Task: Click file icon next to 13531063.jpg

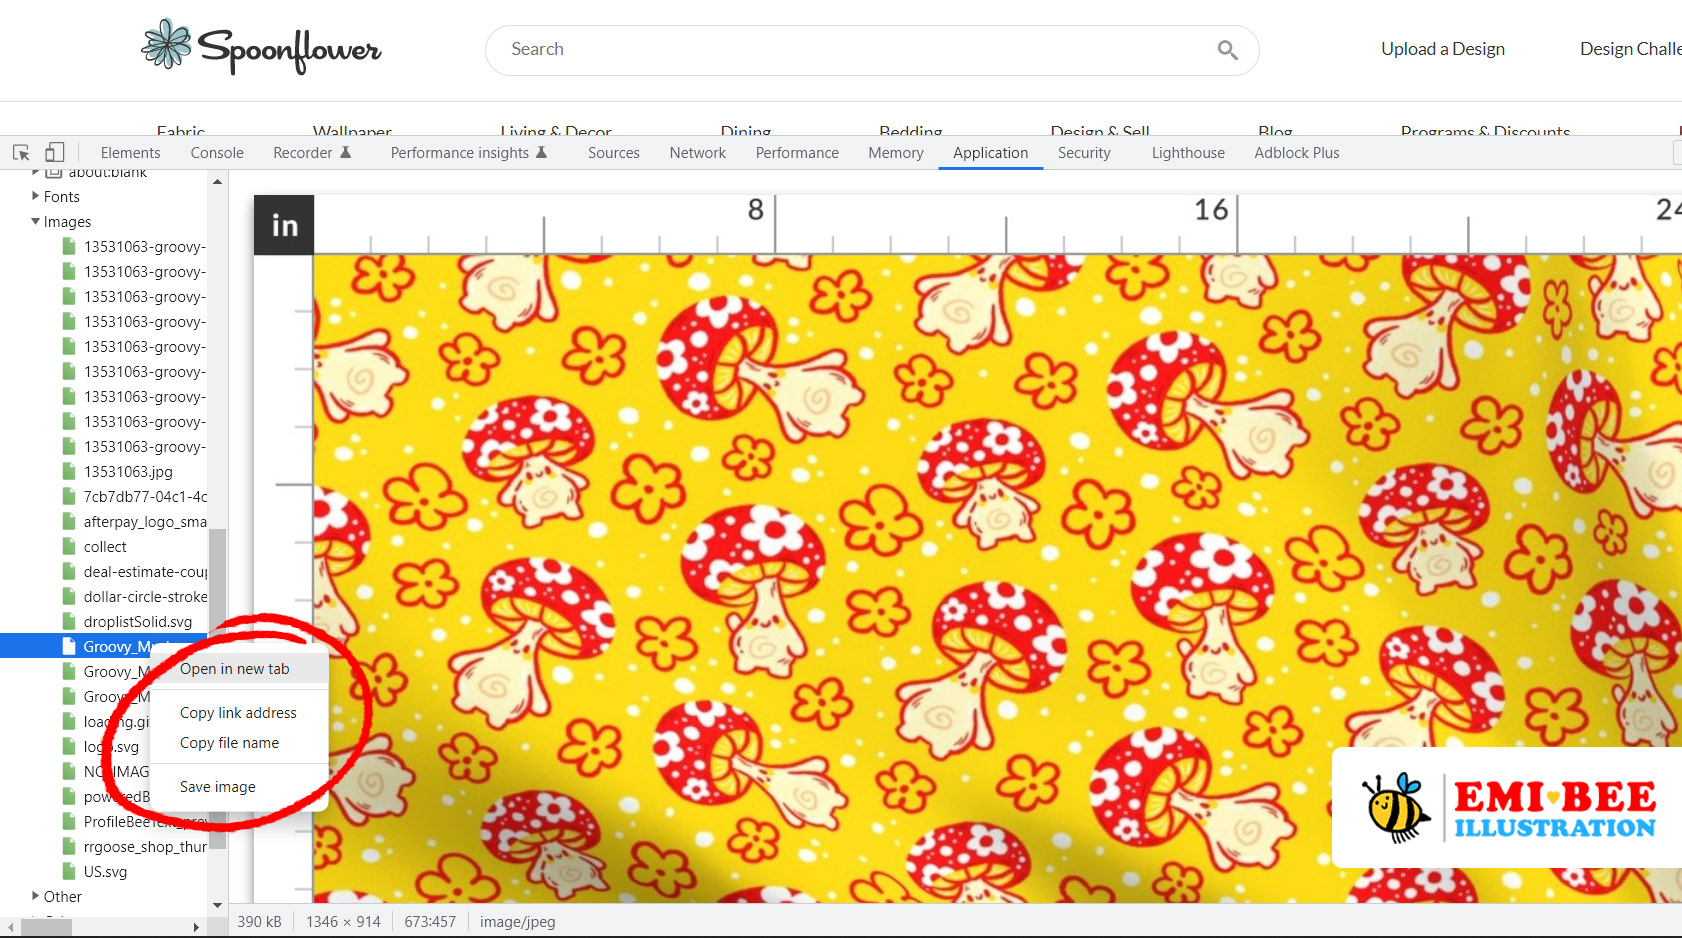Action: [69, 471]
